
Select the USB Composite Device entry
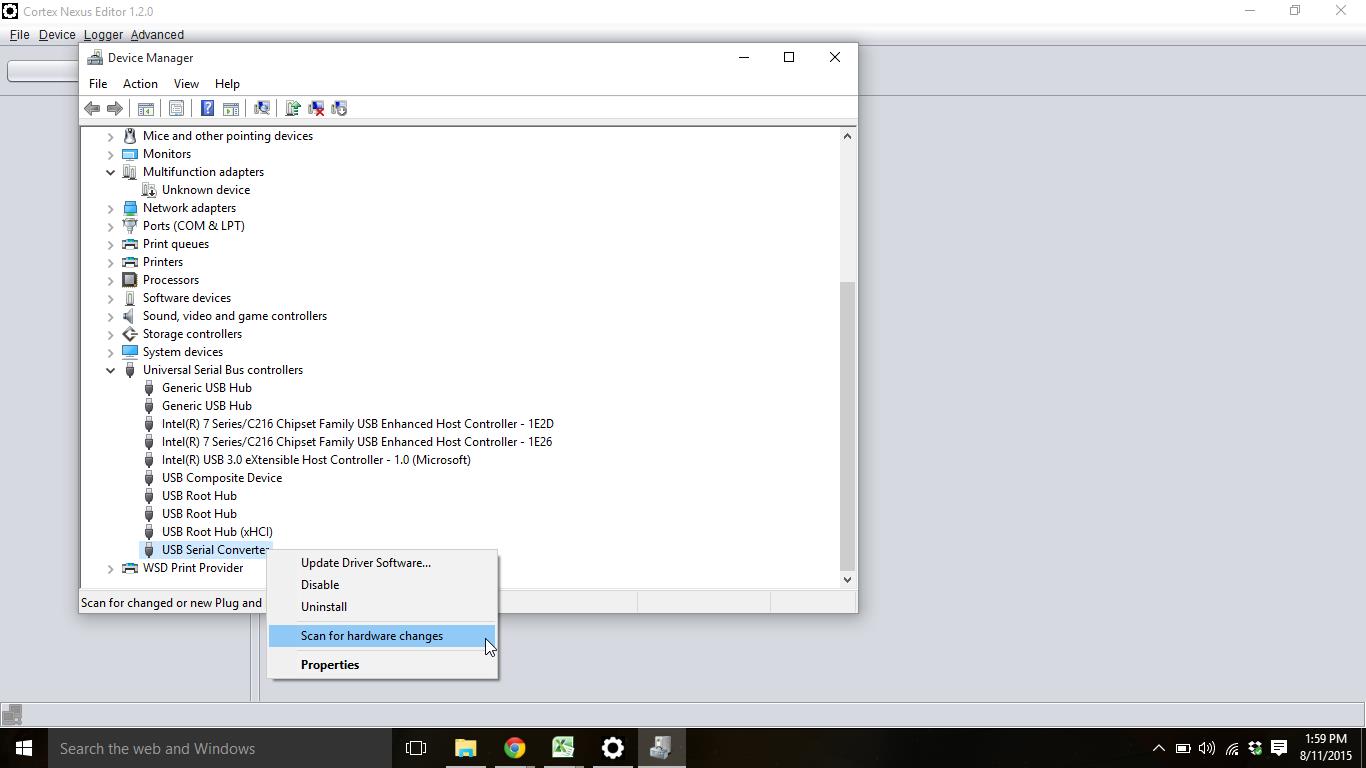tap(222, 478)
